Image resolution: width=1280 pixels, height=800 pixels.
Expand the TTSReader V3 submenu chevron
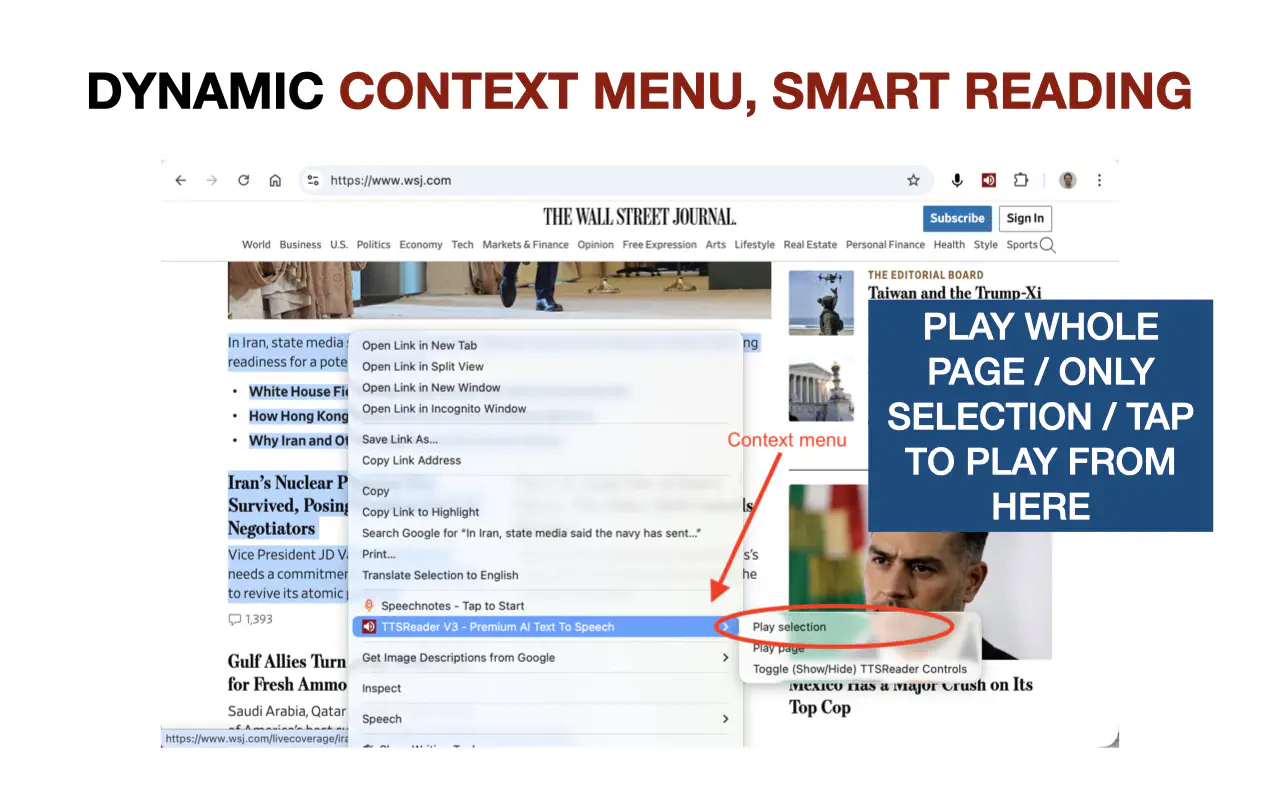[727, 626]
